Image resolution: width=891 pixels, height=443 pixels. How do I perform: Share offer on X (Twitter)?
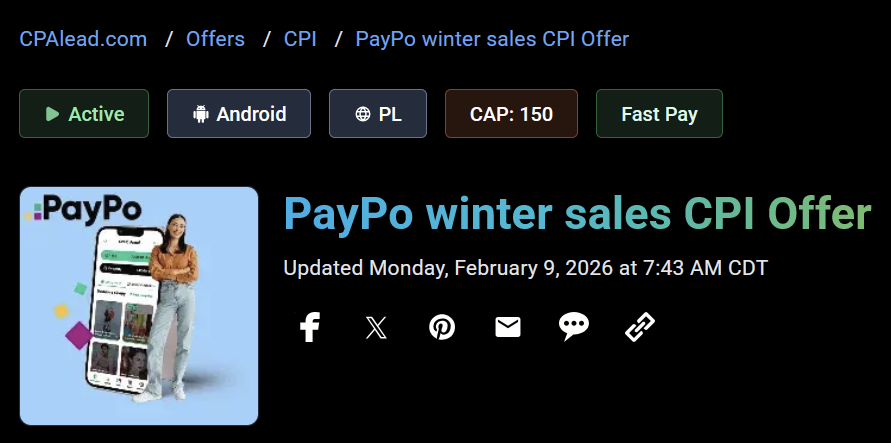click(376, 327)
